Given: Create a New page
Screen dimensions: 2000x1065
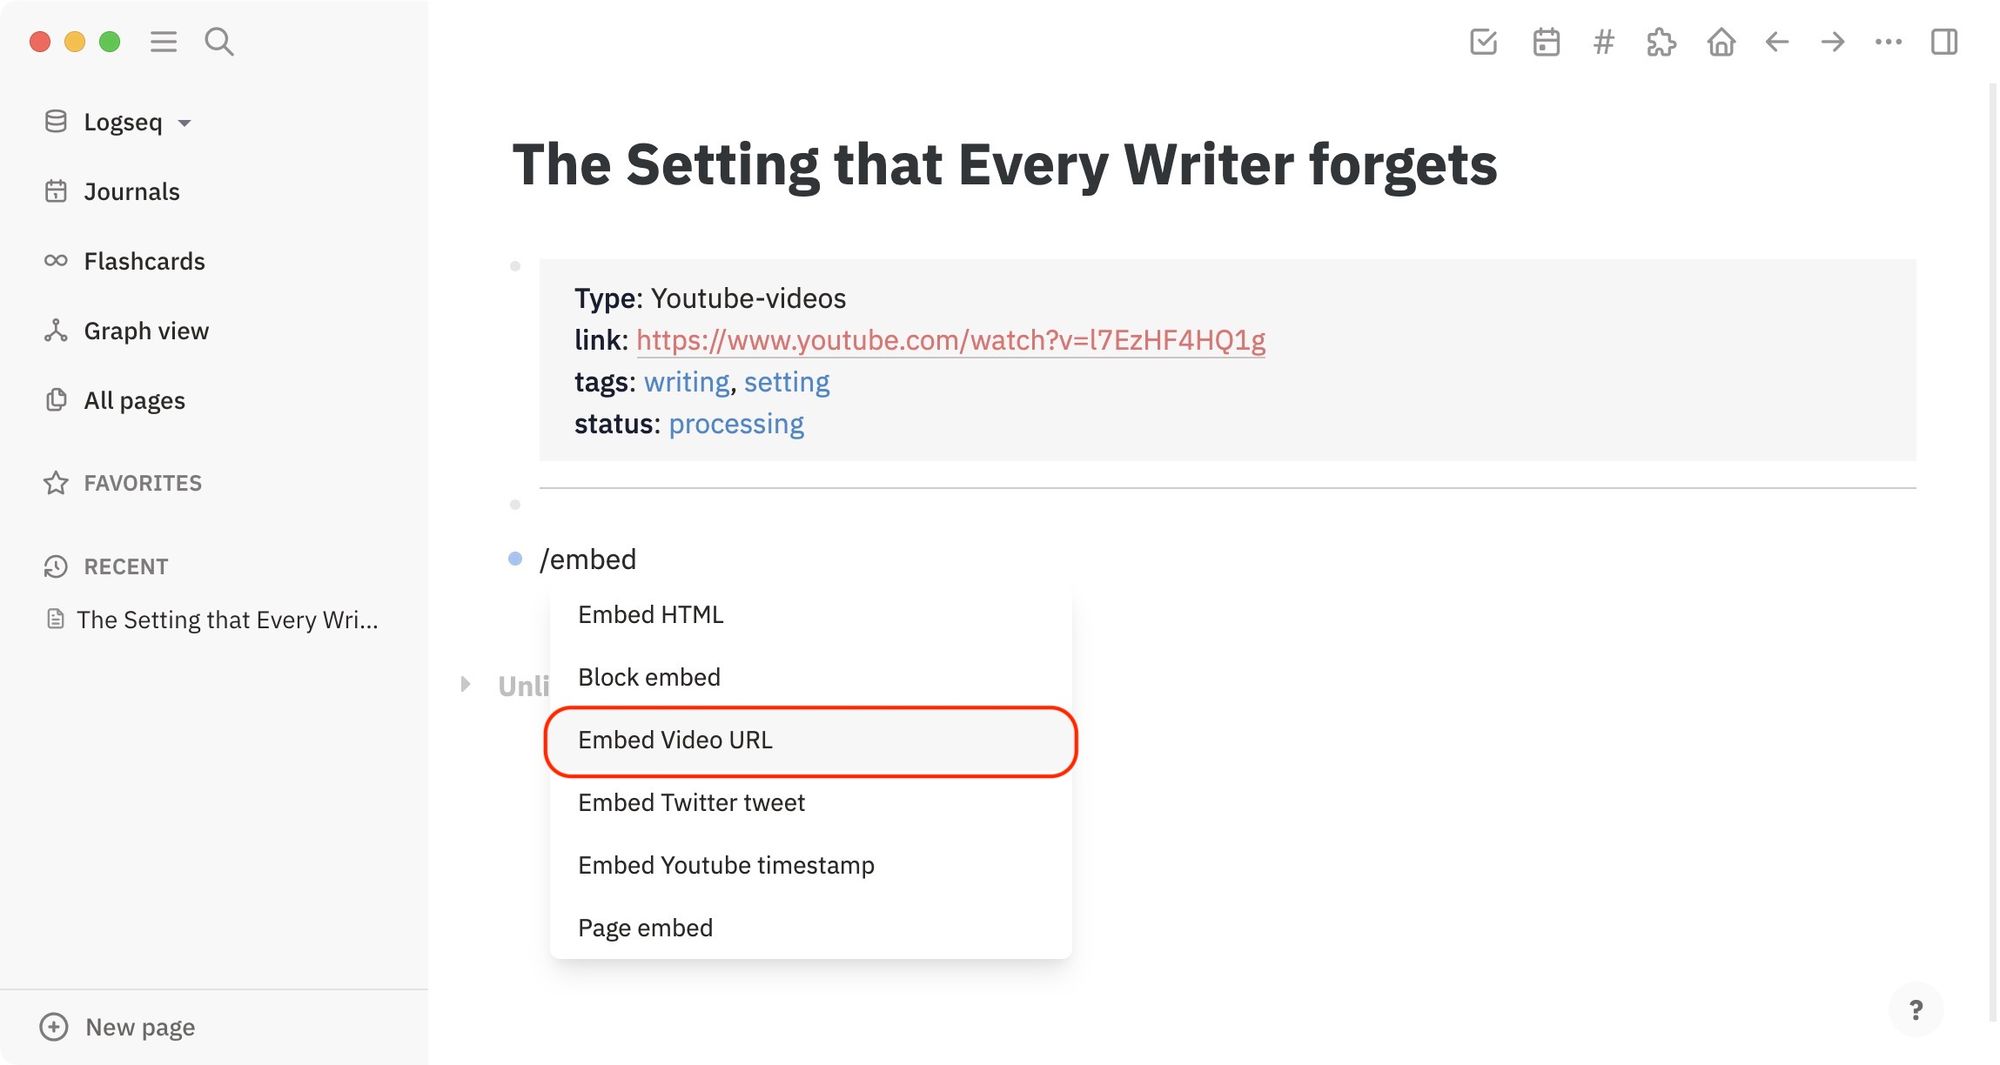Looking at the screenshot, I should coord(117,1026).
